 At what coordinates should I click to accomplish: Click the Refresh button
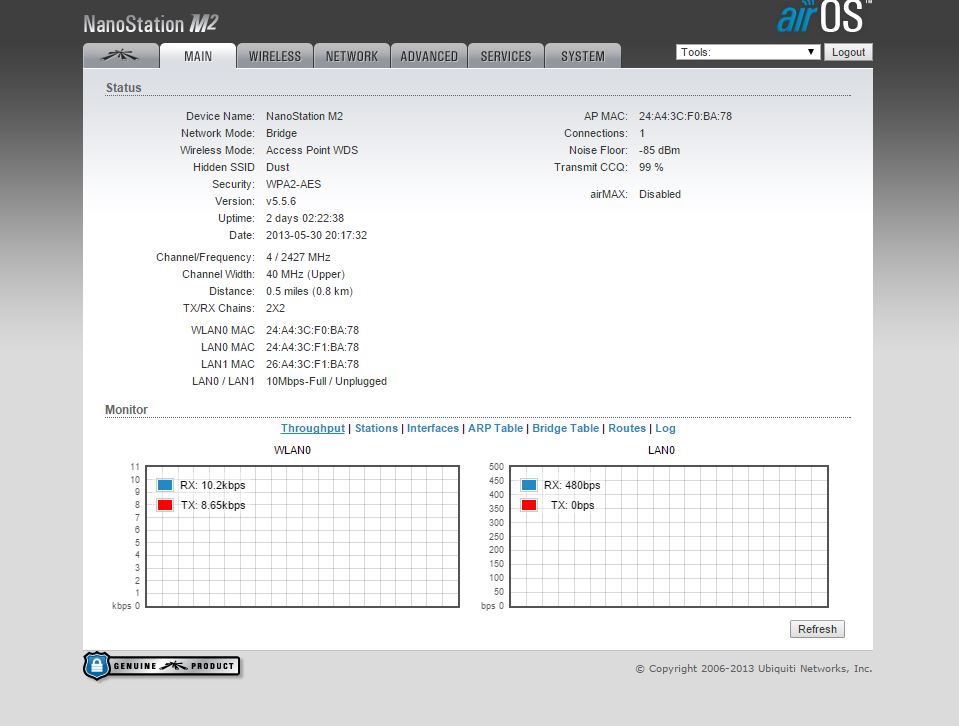[x=817, y=629]
